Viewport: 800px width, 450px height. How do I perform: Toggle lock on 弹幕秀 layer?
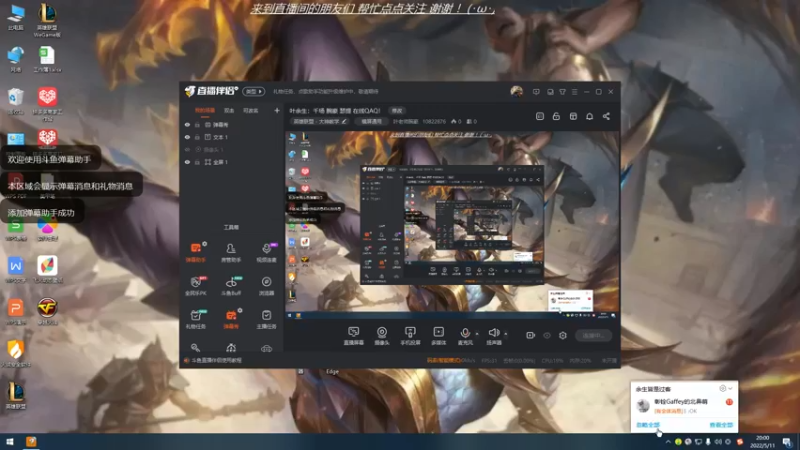pos(197,124)
